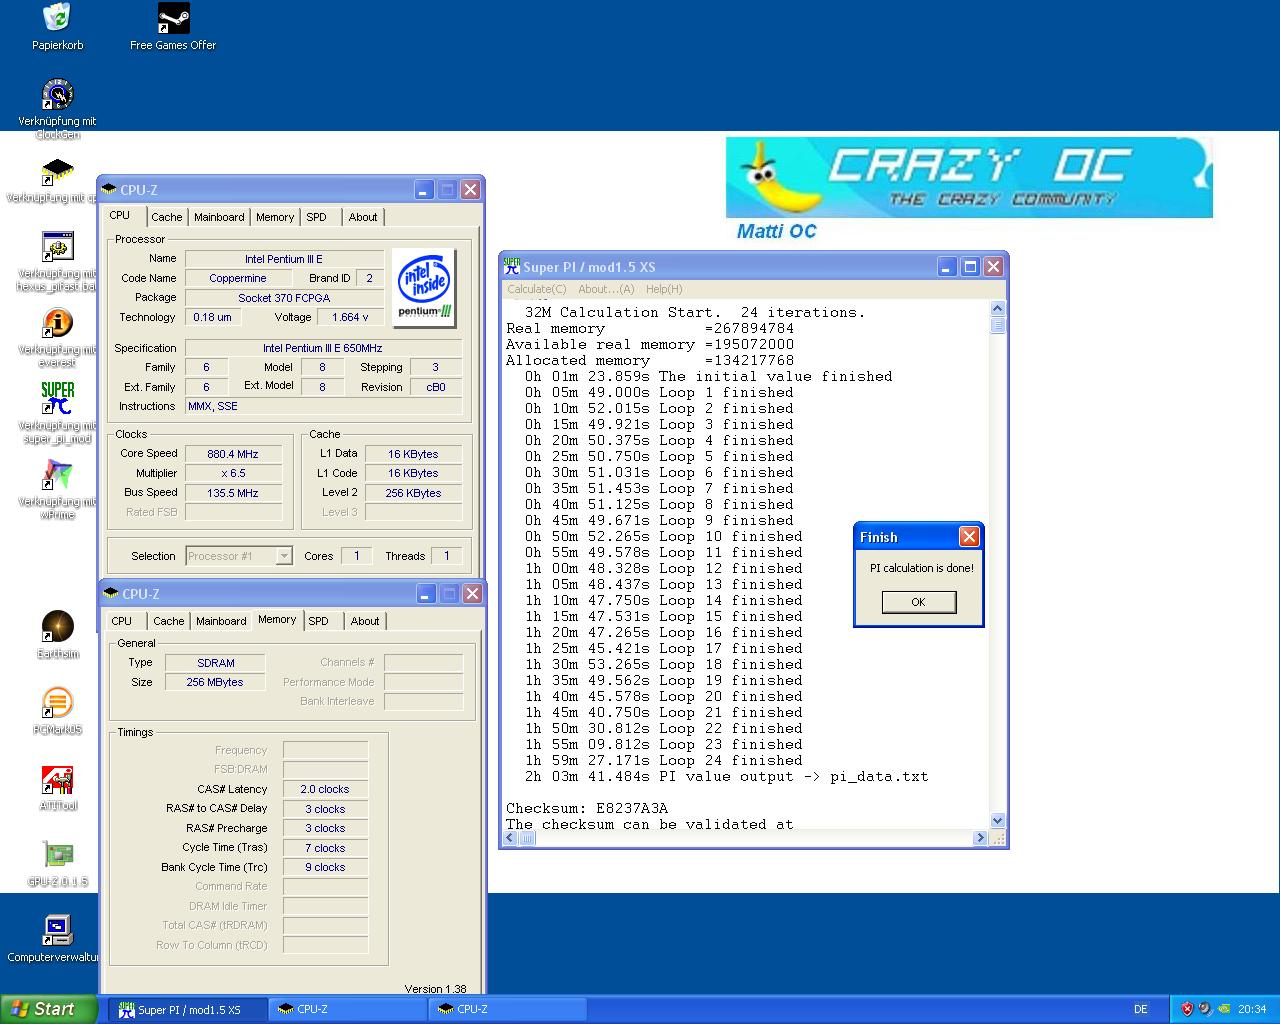This screenshot has width=1280, height=1024.
Task: Switch to Memory tab in upper CPU-Z
Action: pos(275,217)
